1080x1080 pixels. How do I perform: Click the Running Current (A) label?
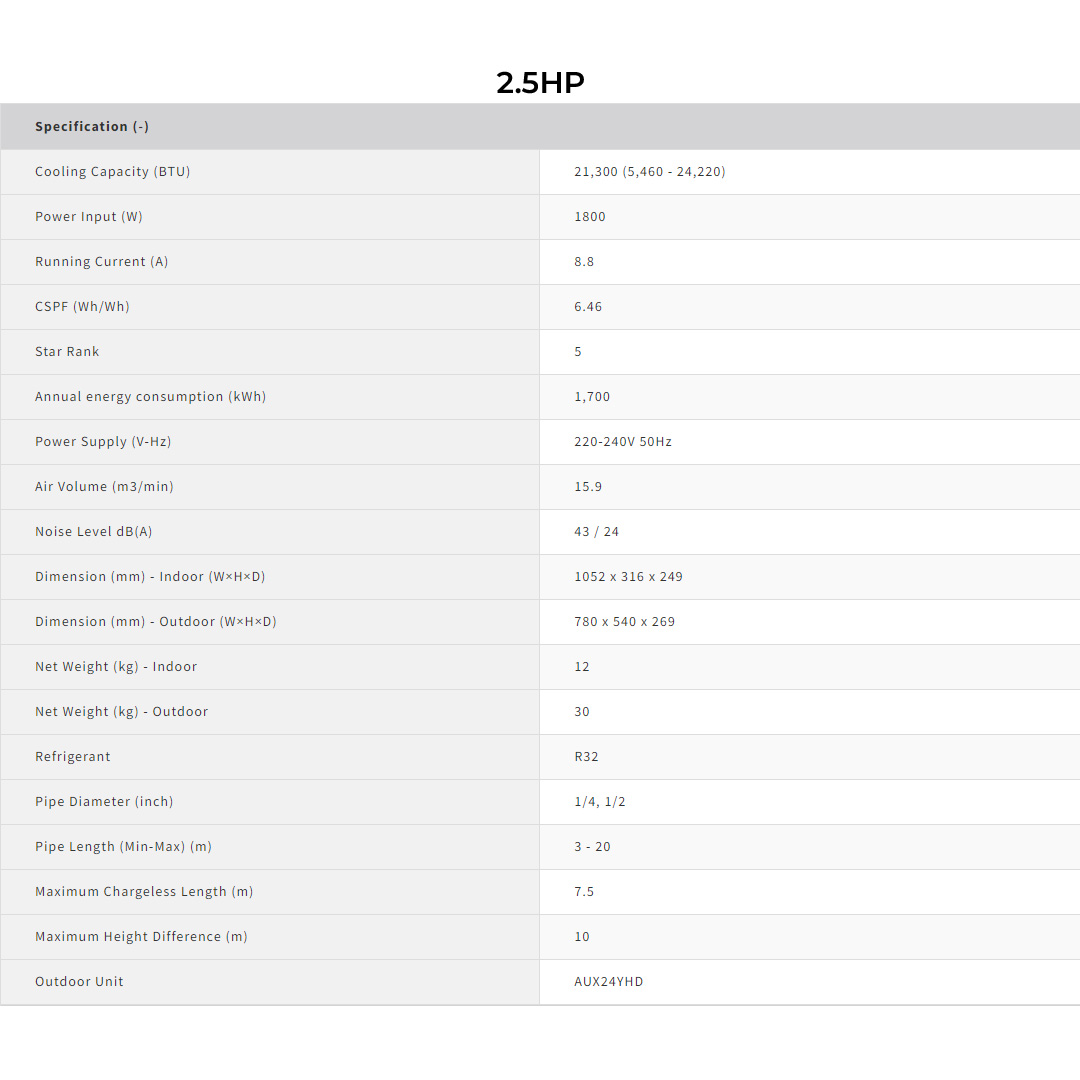(x=101, y=262)
